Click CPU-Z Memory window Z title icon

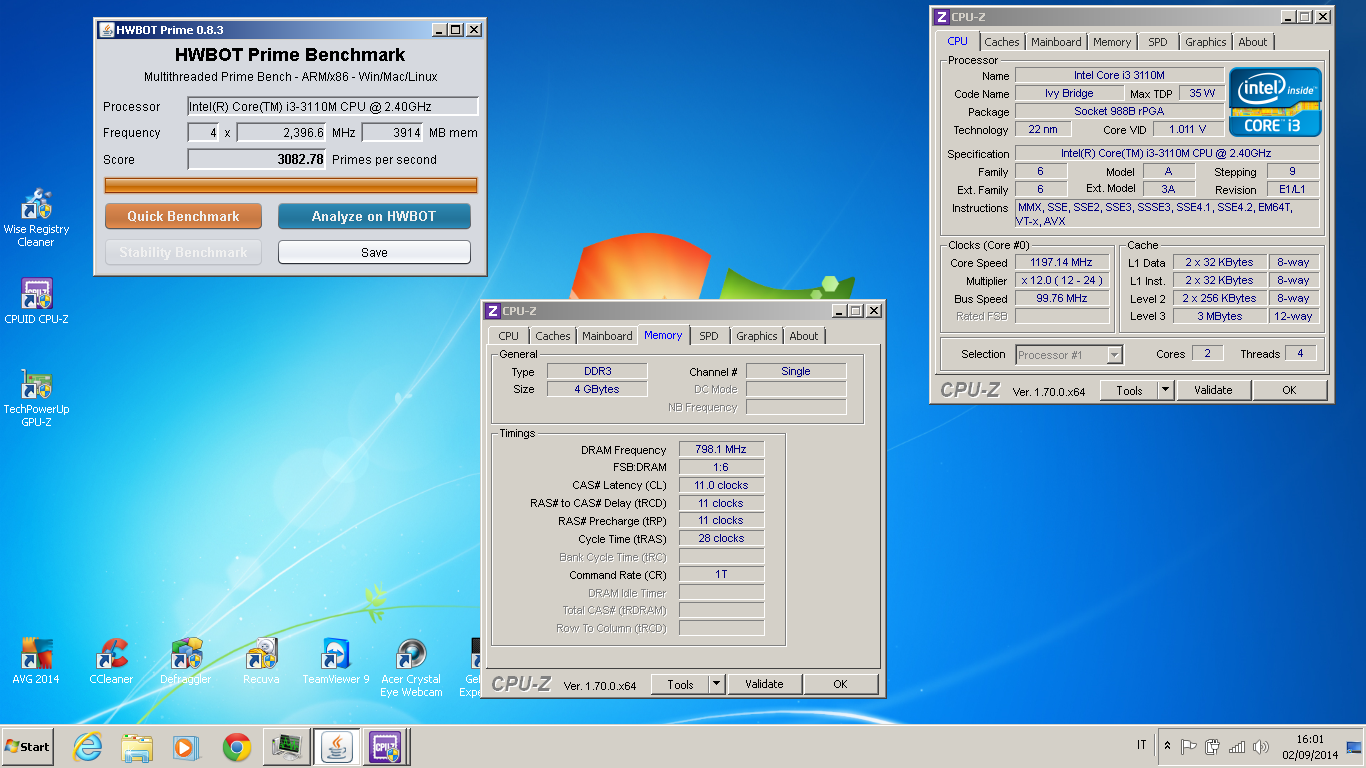pyautogui.click(x=493, y=311)
